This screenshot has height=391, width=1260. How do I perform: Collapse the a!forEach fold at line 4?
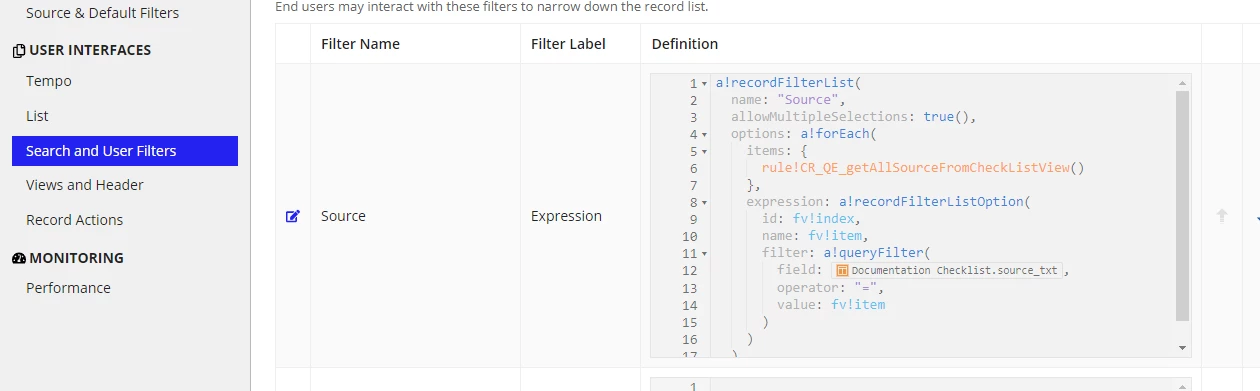pyautogui.click(x=705, y=135)
